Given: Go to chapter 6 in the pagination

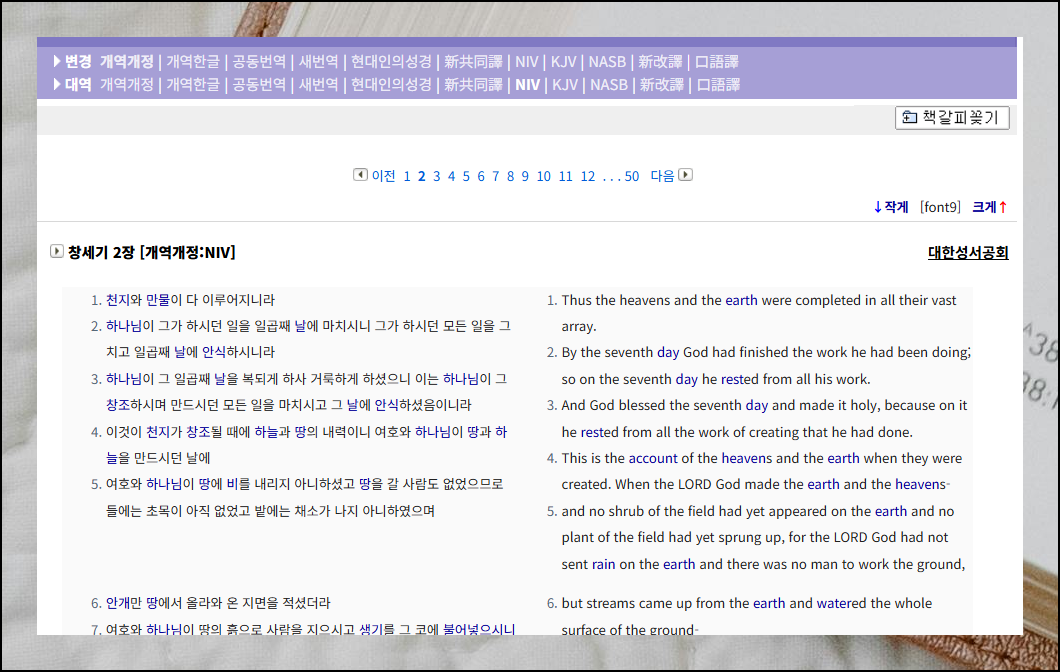Looking at the screenshot, I should coord(481,176).
